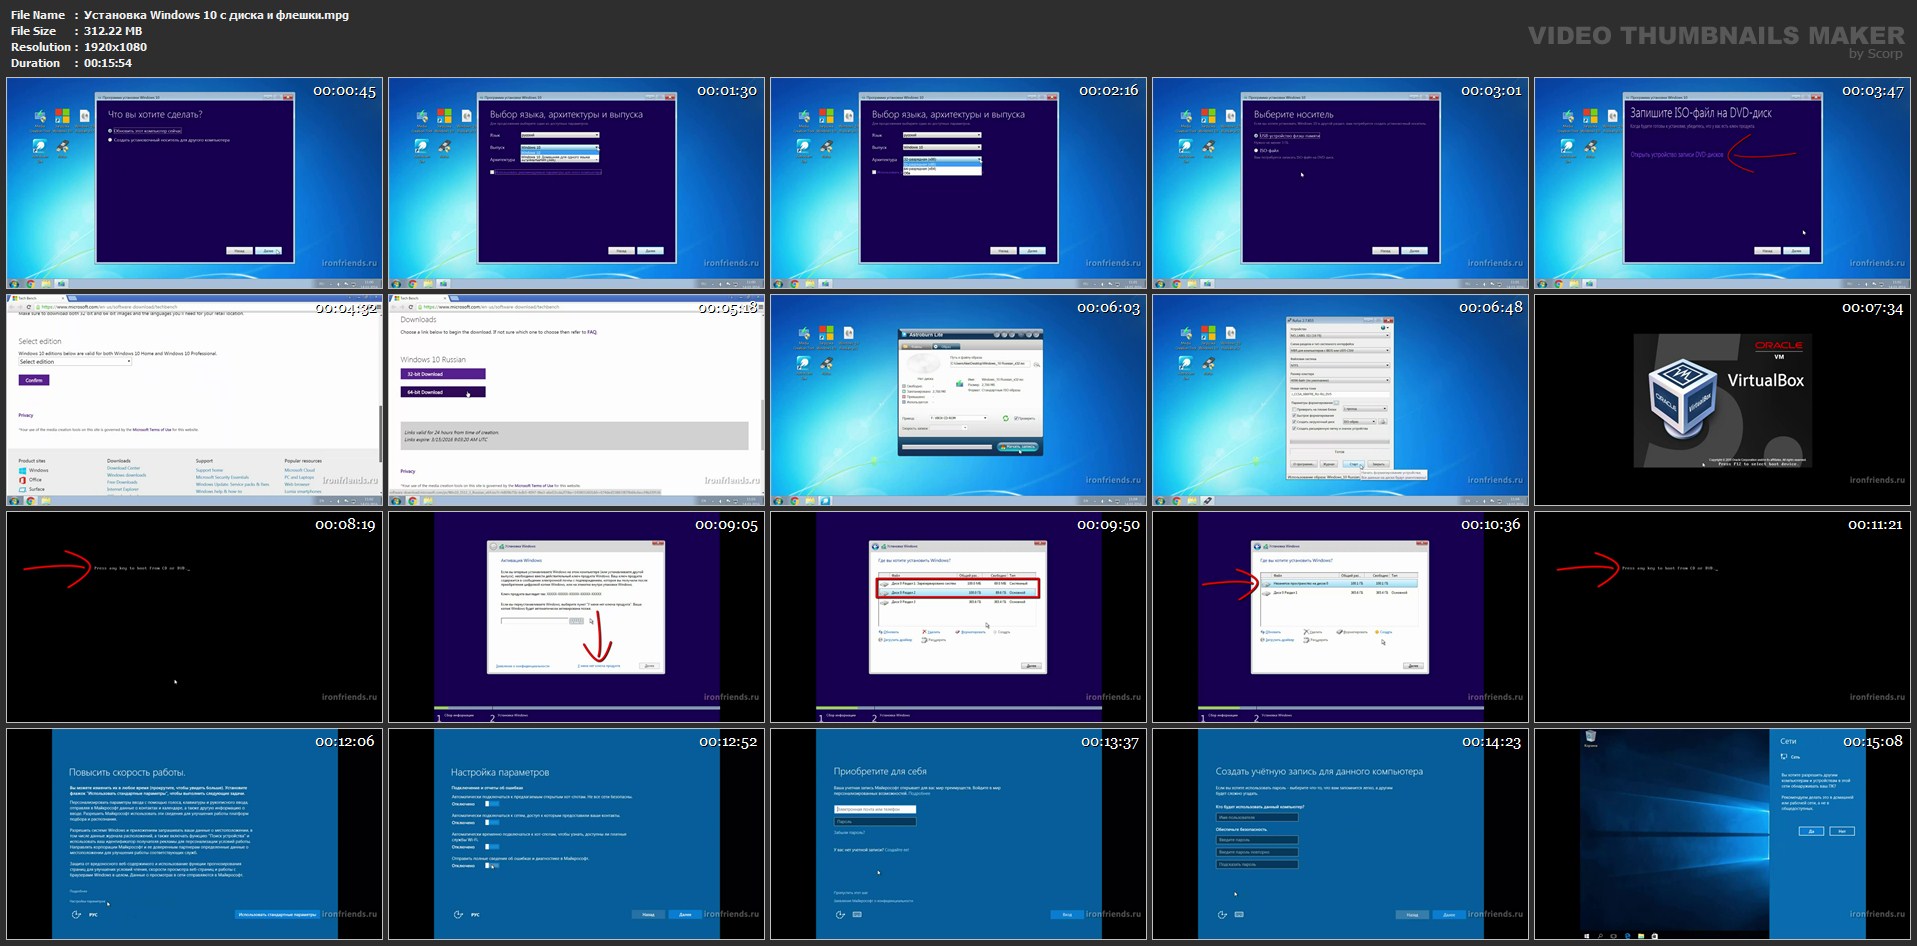1917x946 pixels.
Task: Click the ease-of-access icon in the 00:12:52 frame
Action: coord(458,914)
